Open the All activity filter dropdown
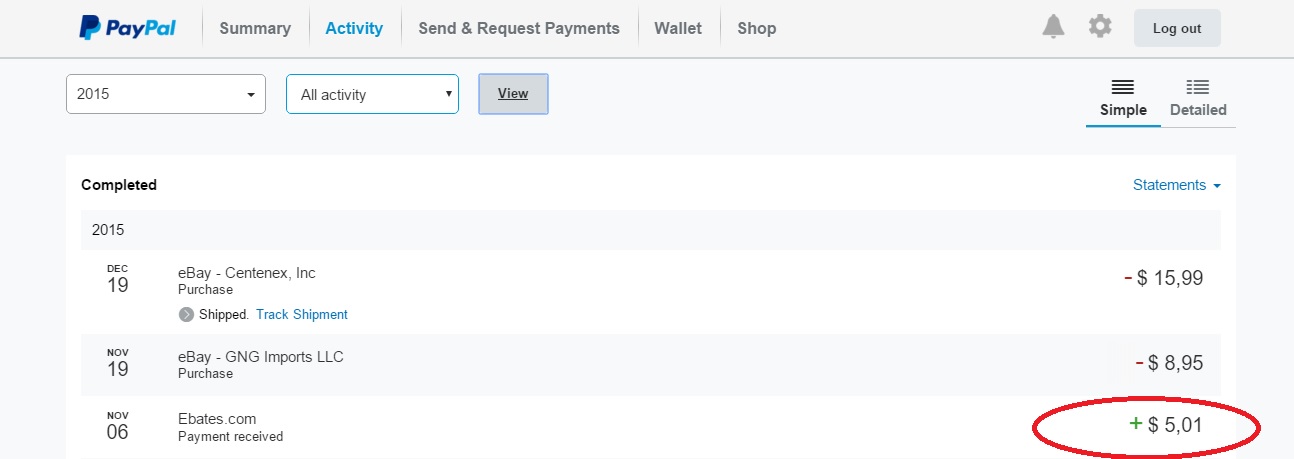Image resolution: width=1294 pixels, height=459 pixels. click(x=372, y=94)
